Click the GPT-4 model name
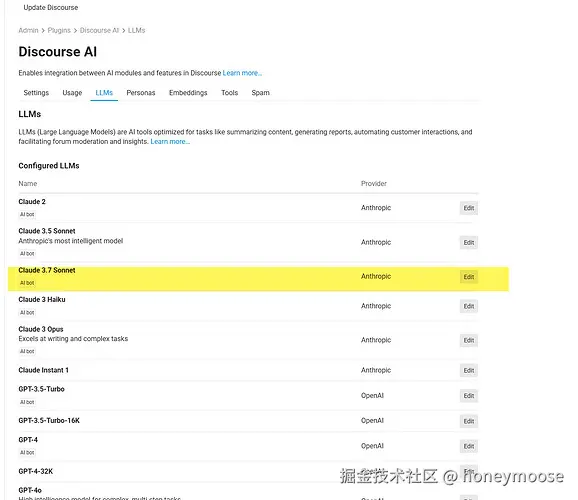 click(x=28, y=440)
